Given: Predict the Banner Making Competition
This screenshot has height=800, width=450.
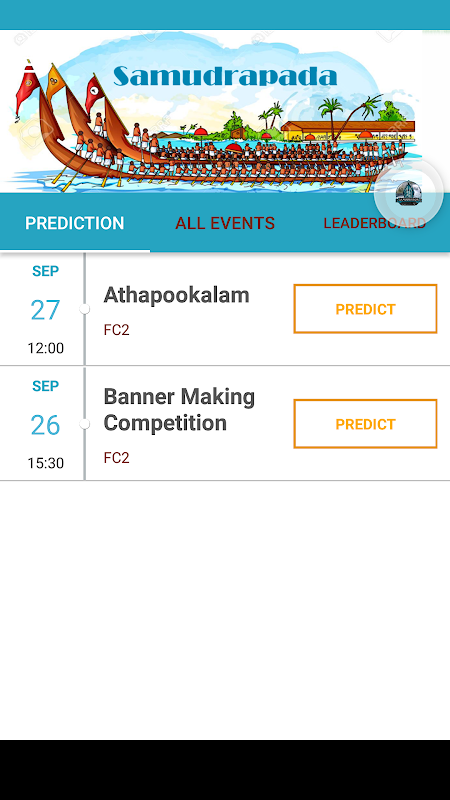Looking at the screenshot, I should point(365,424).
